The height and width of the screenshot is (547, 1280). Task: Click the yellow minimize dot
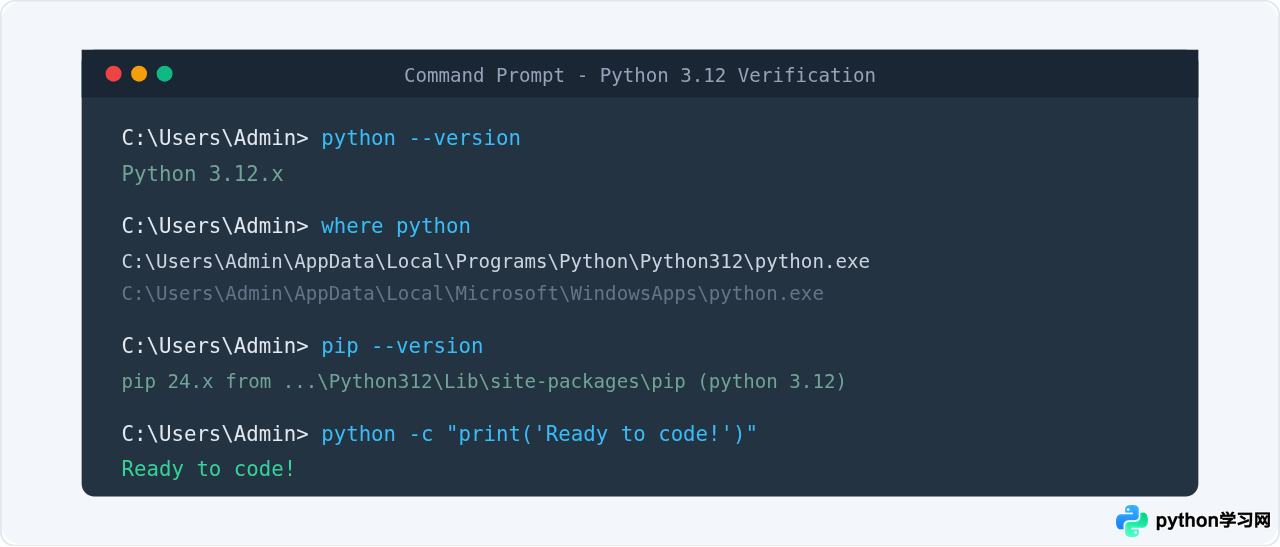point(139,74)
